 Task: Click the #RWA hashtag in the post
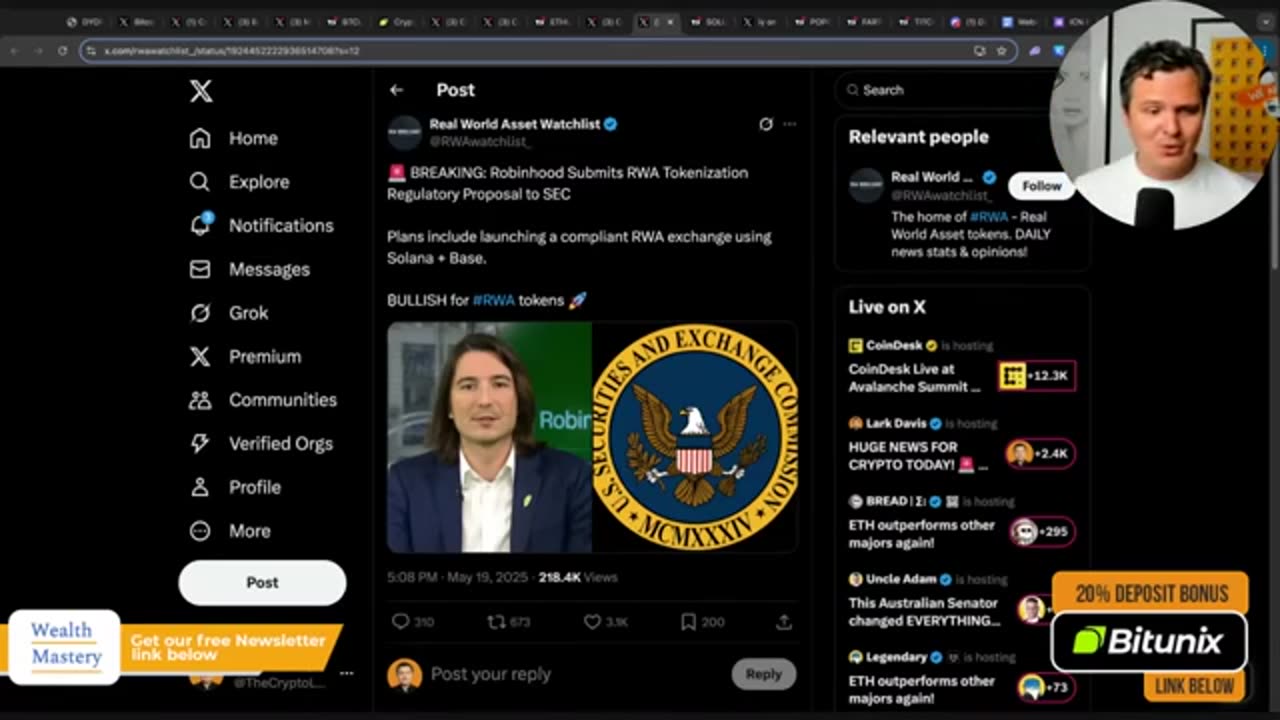tap(493, 300)
